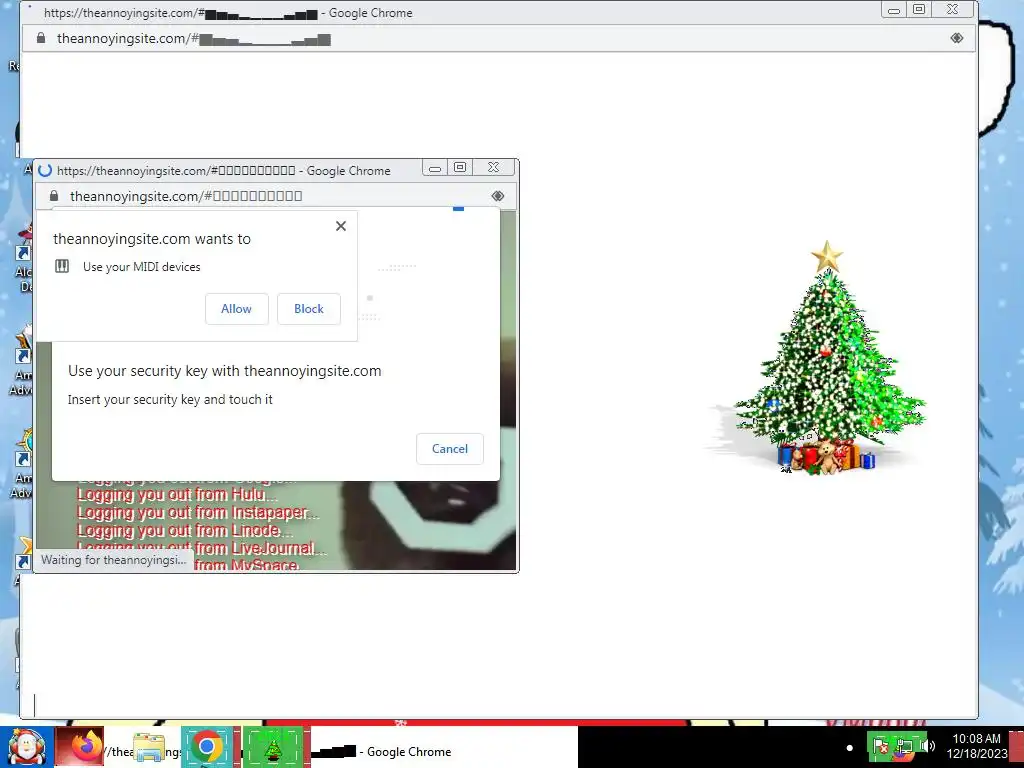Screen dimensions: 1024x768
Task: Open the clock showing 10:08 AM
Action: [x=977, y=746]
